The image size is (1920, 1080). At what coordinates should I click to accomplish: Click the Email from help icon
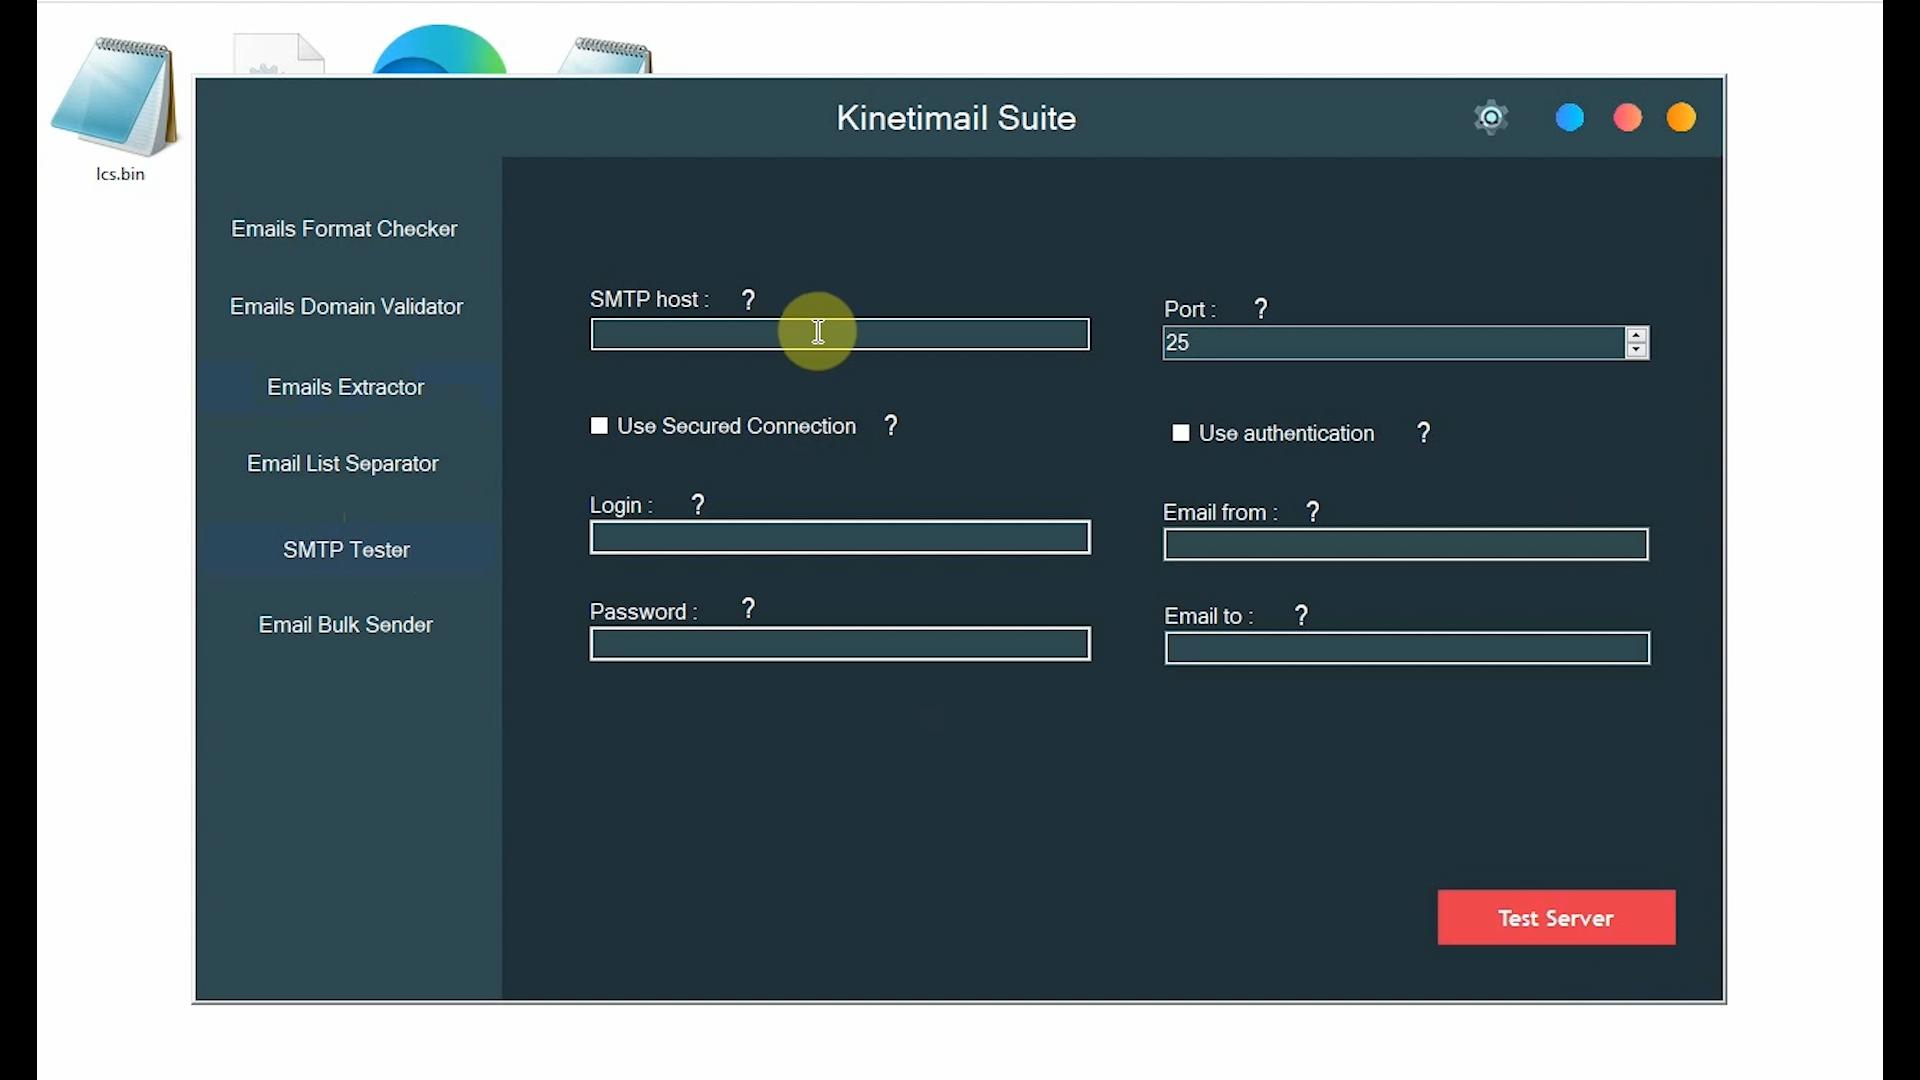pos(1311,511)
